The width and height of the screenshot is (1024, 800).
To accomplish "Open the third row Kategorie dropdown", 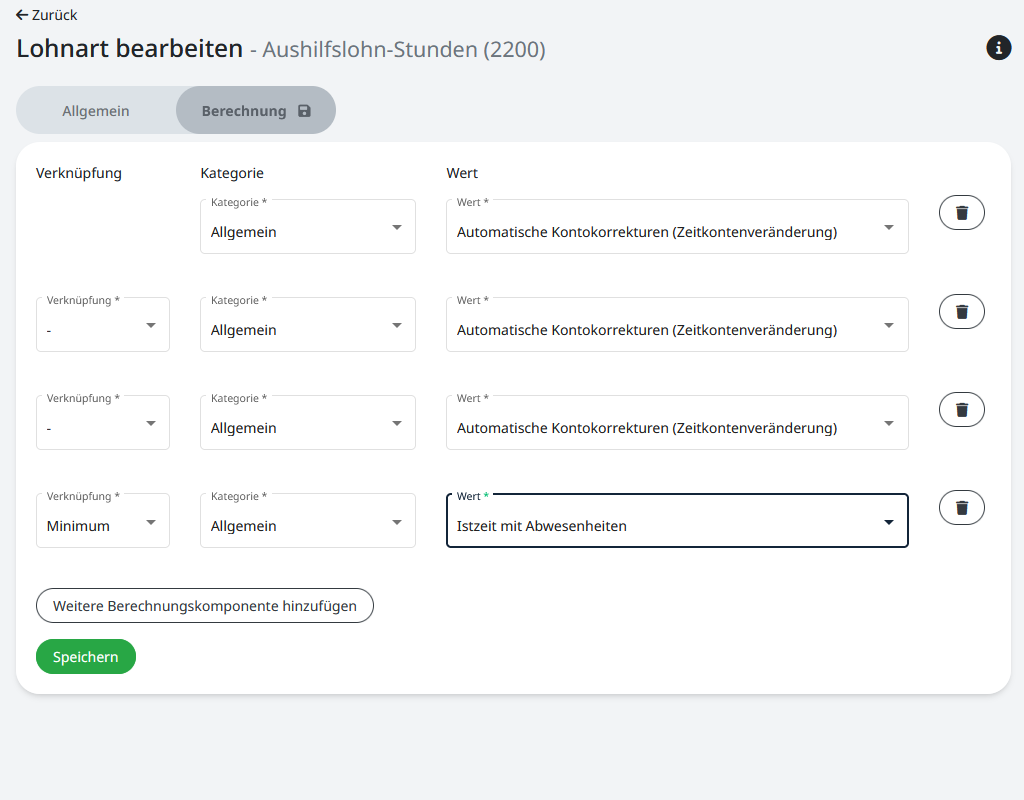I will click(307, 423).
